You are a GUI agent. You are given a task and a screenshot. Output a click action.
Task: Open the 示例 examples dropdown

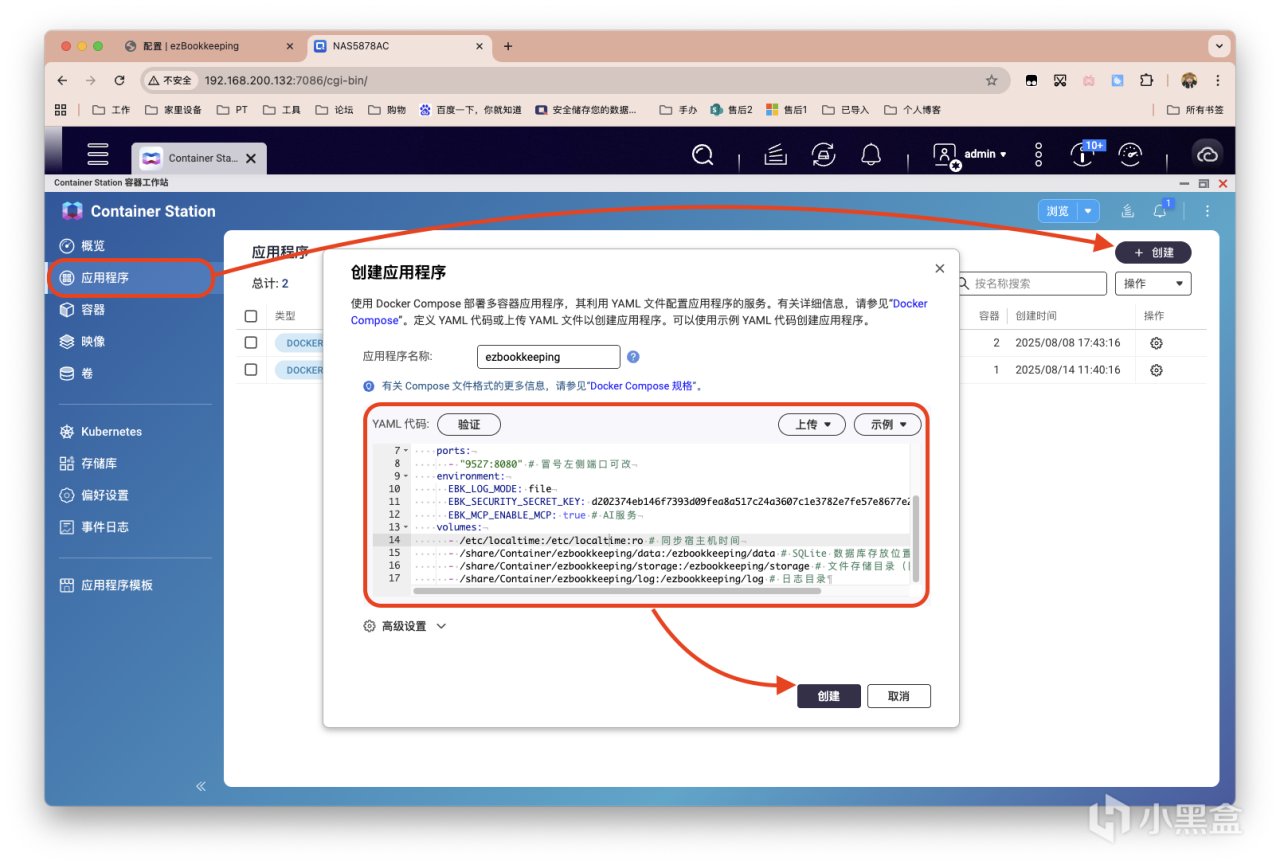[887, 424]
